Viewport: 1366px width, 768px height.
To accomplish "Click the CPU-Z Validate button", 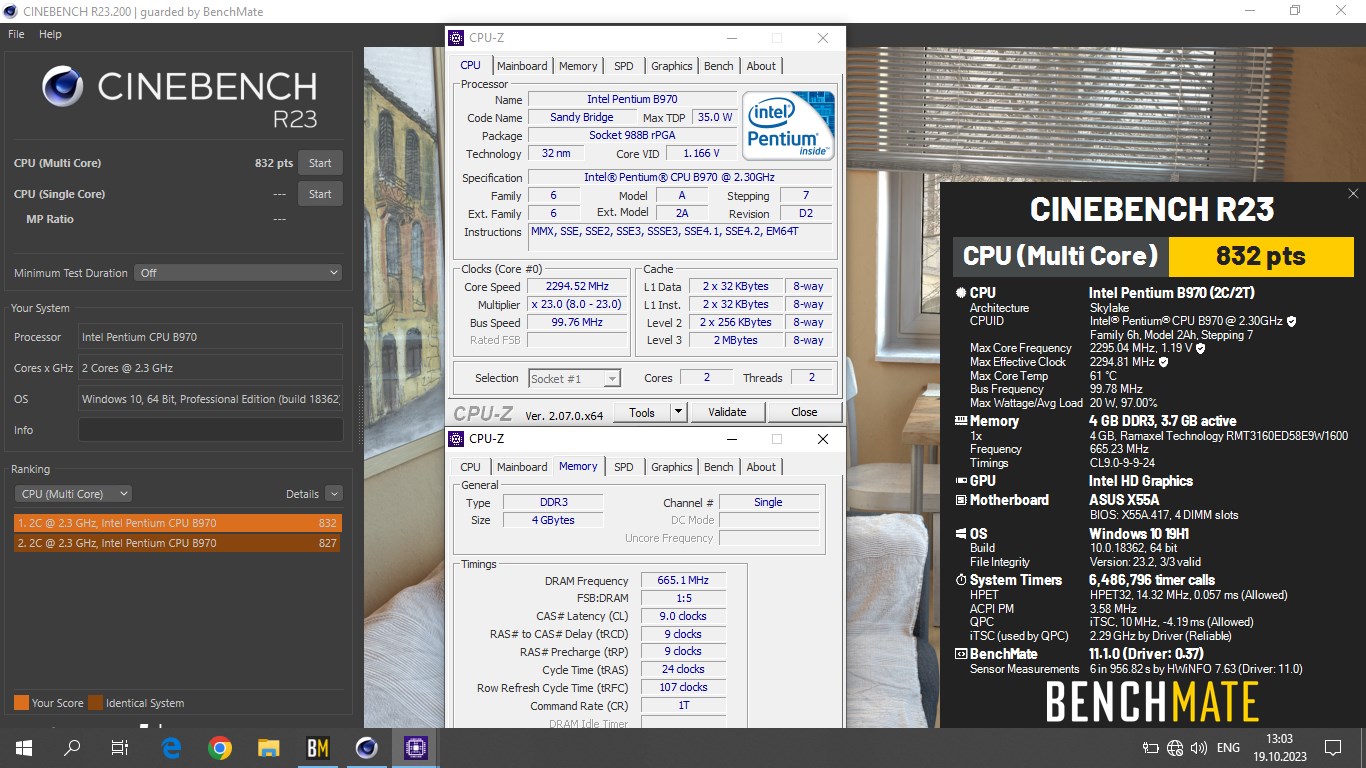I will (727, 412).
